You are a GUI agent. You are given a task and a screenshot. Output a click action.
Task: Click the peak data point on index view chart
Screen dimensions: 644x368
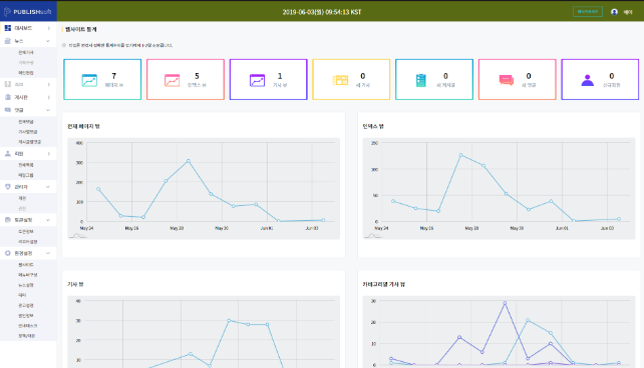(461, 155)
